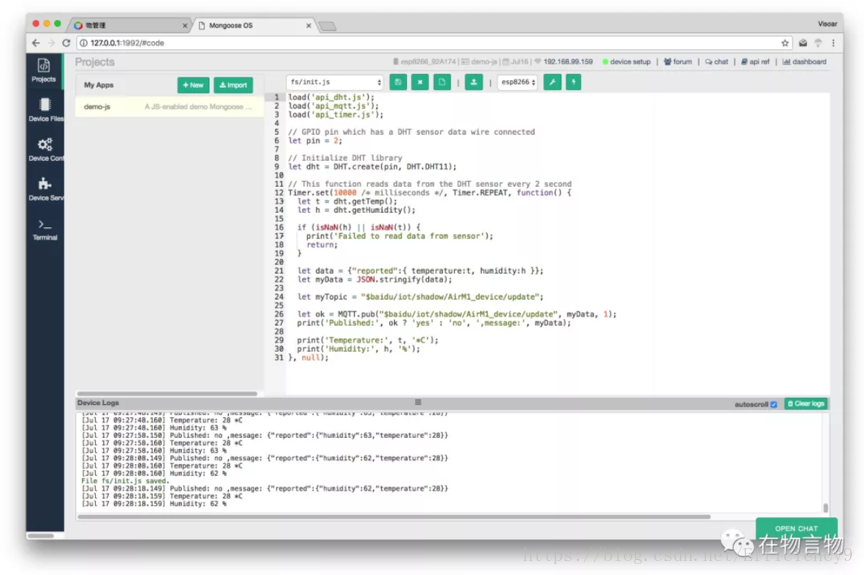864x575 pixels.
Task: Click code line 1 load api_dht.js
Action: pyautogui.click(x=331, y=97)
